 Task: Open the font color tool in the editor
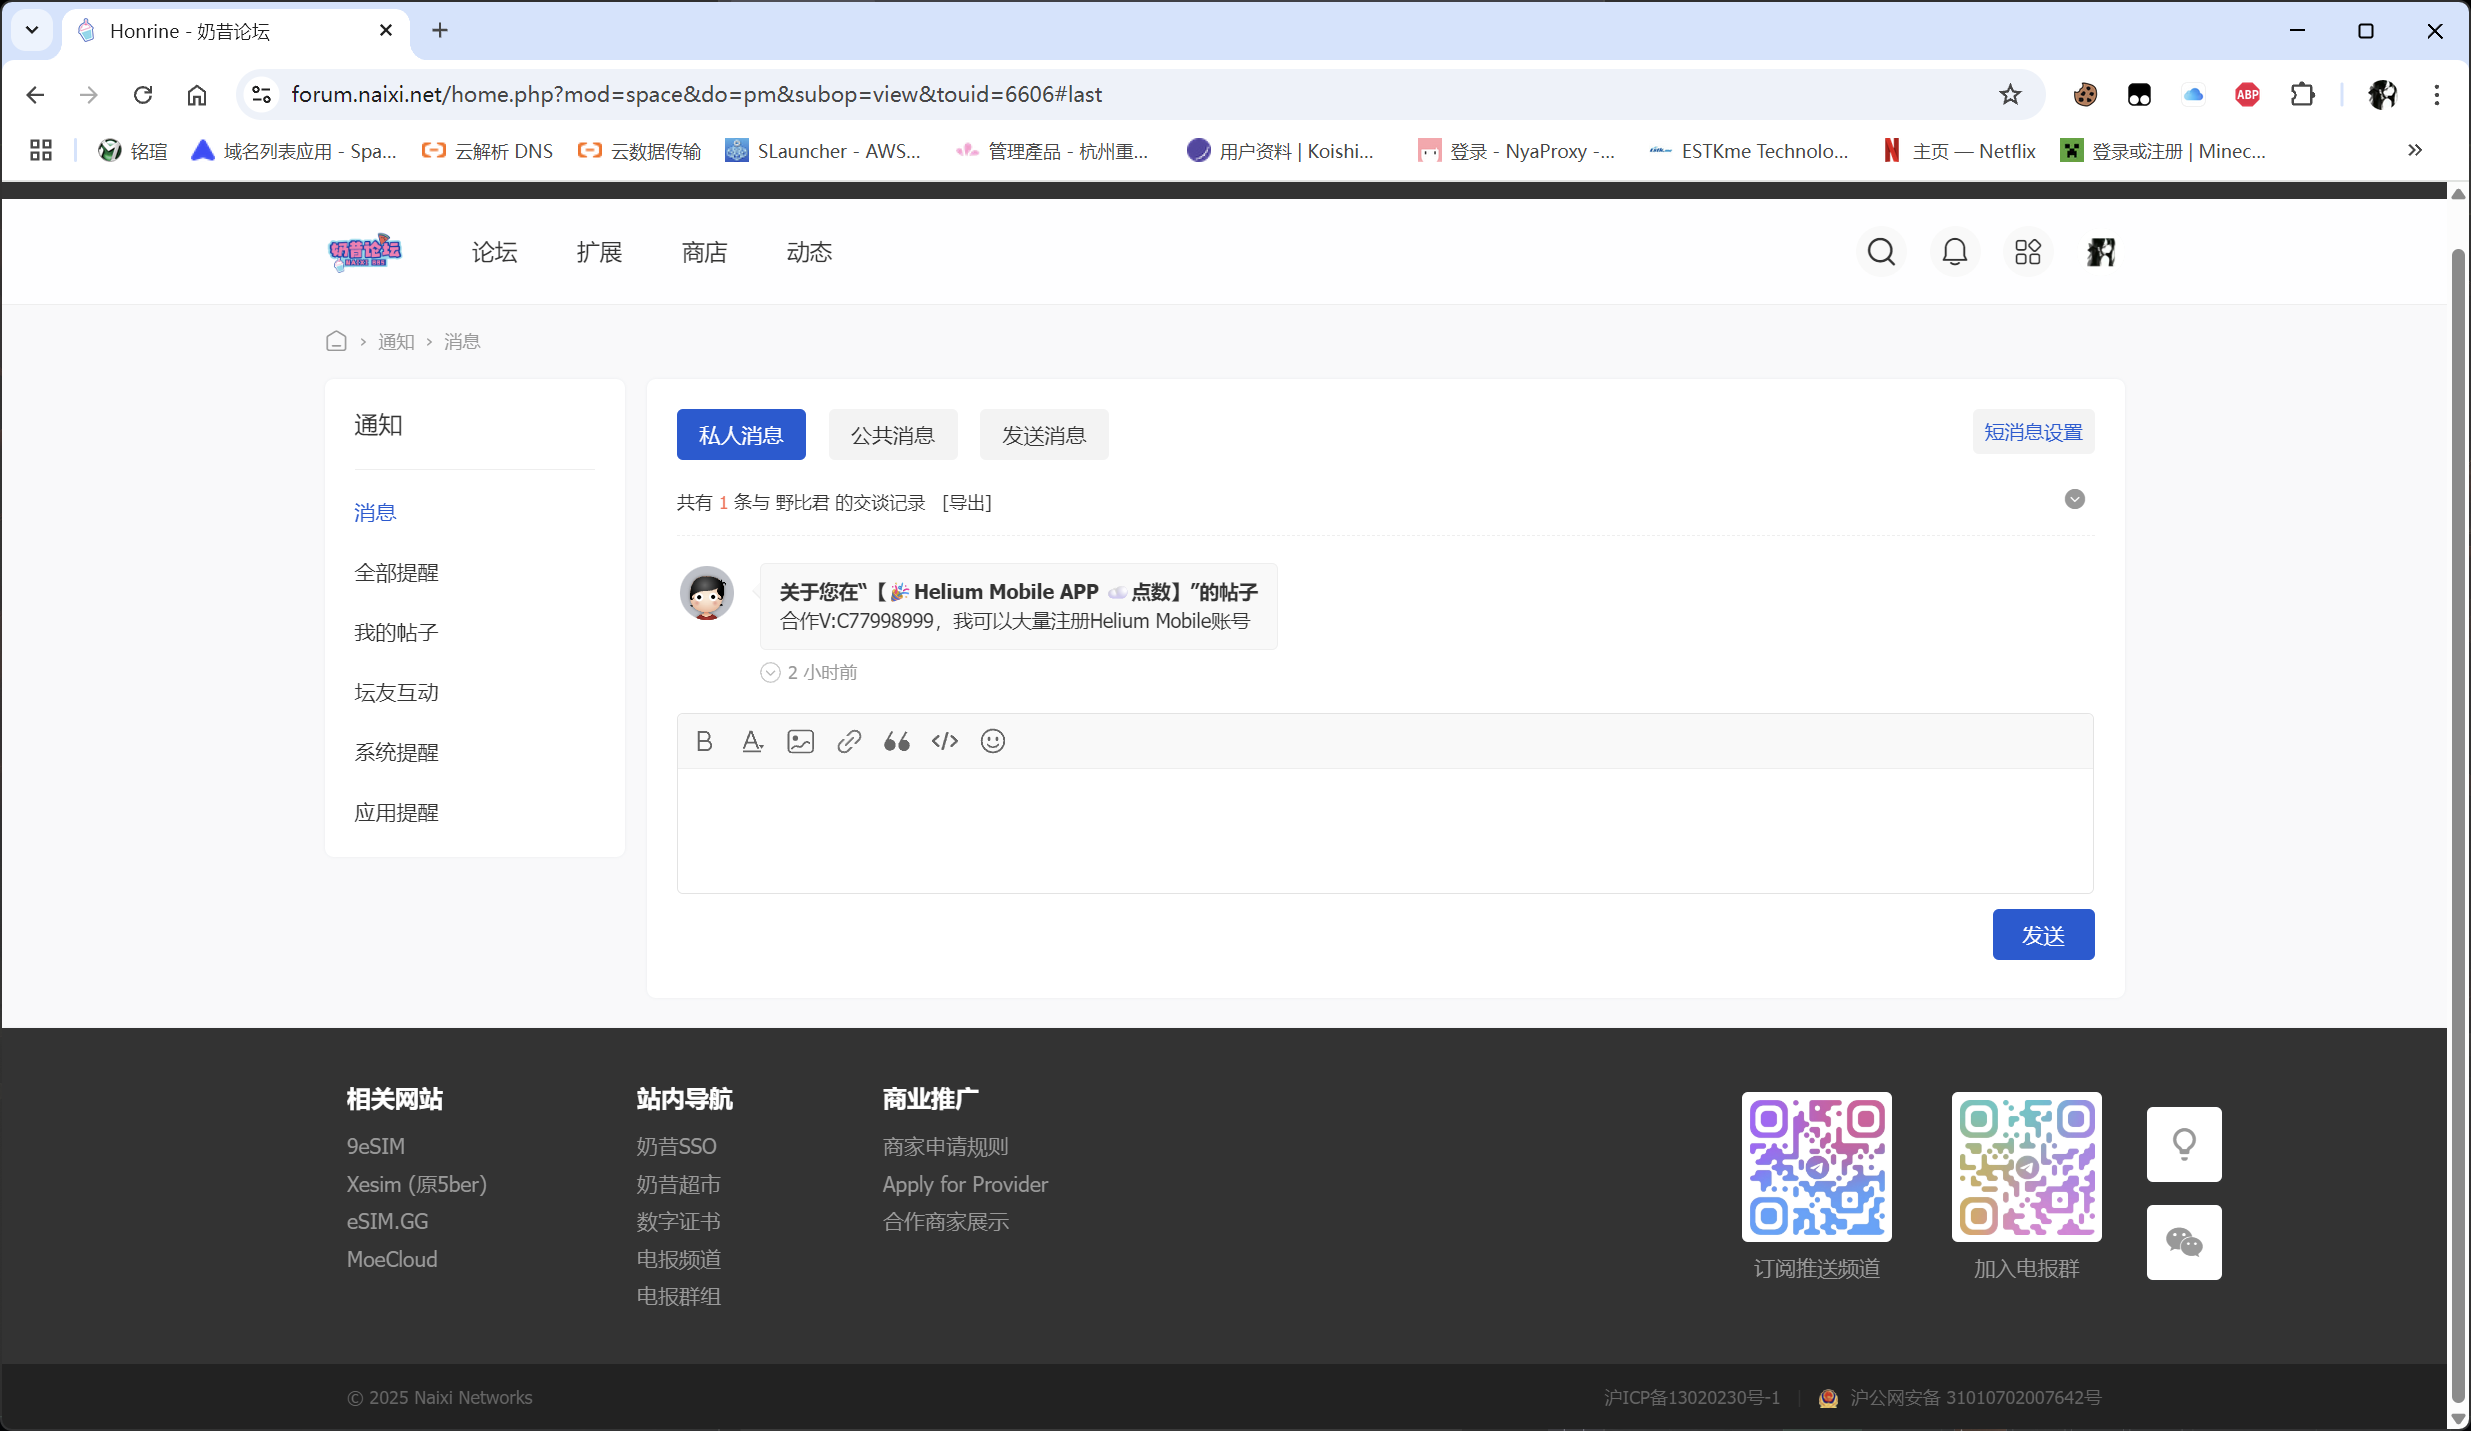(751, 741)
